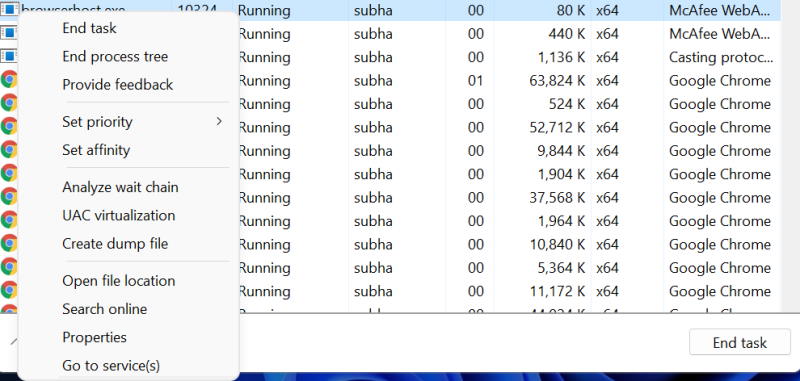The width and height of the screenshot is (800, 381).
Task: Open file location from context menu
Action: (118, 281)
